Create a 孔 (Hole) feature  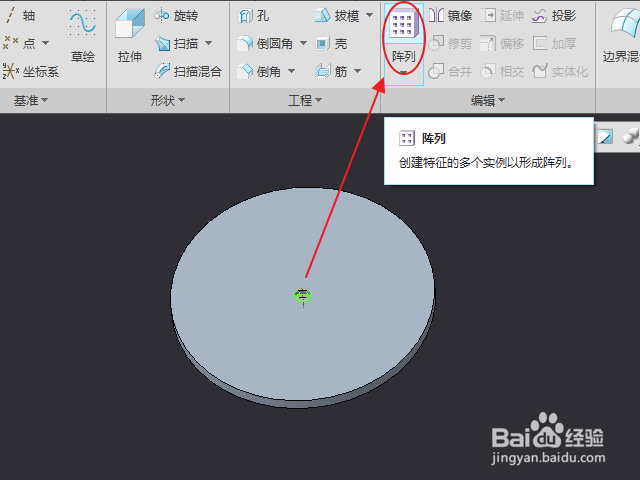point(253,16)
